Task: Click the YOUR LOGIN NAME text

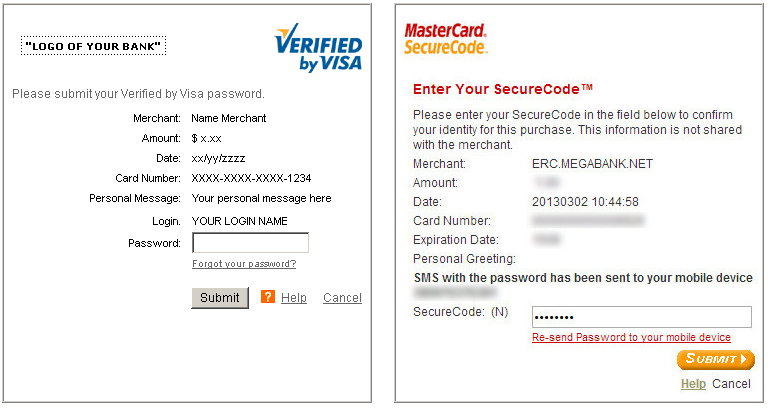Action: tap(239, 221)
